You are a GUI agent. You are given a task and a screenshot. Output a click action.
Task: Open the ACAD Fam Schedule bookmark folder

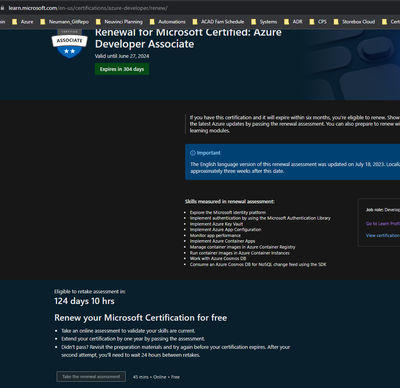tap(218, 22)
